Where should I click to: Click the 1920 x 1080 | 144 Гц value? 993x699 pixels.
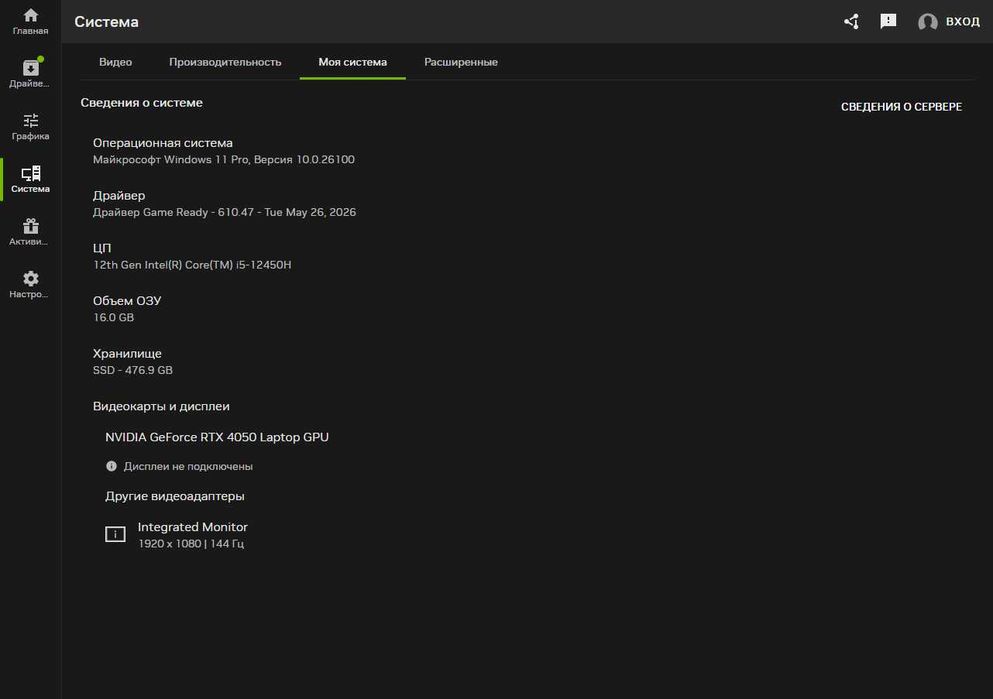[x=191, y=544]
